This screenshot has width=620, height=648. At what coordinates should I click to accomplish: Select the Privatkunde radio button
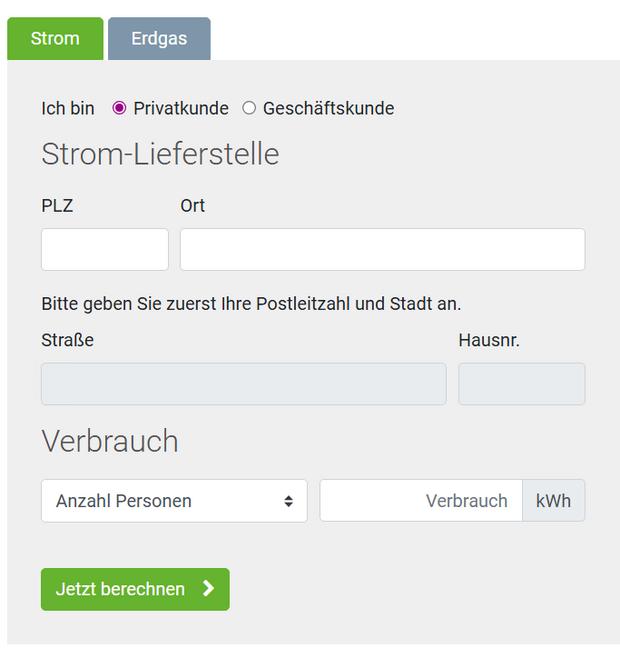[120, 108]
